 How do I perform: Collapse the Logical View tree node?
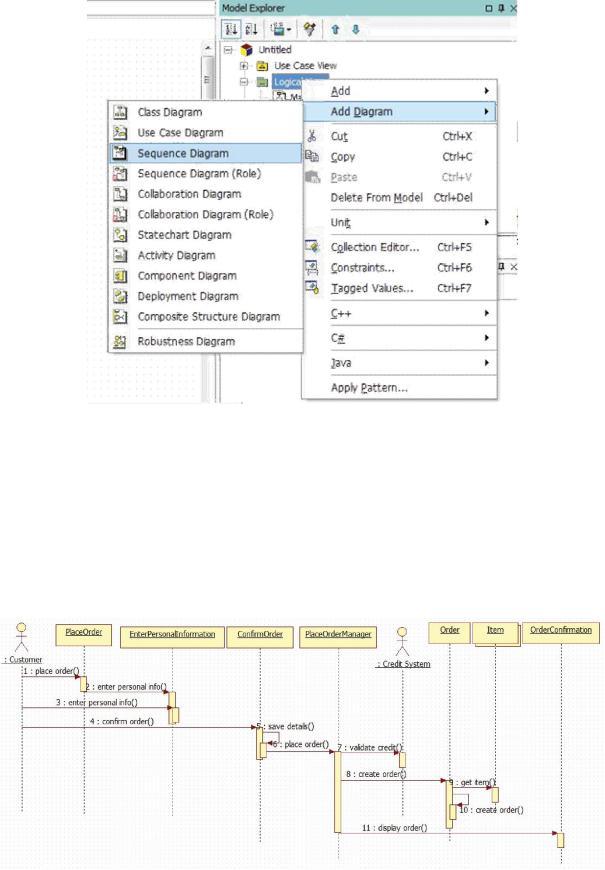tap(244, 82)
